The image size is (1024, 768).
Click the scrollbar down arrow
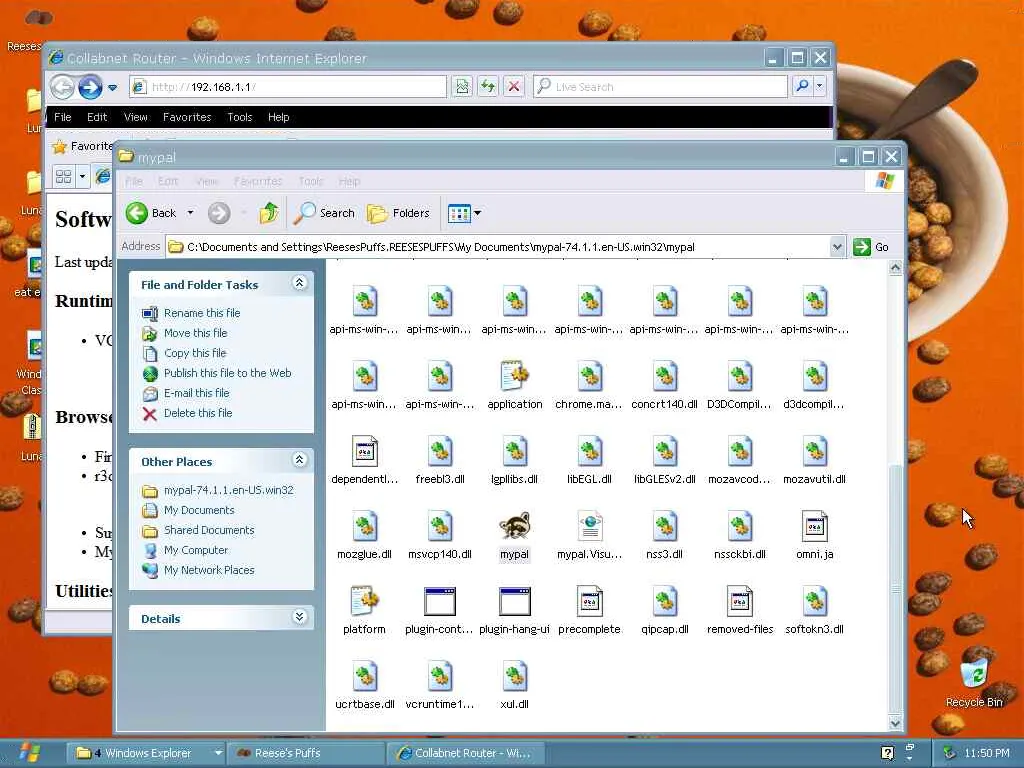(x=895, y=723)
